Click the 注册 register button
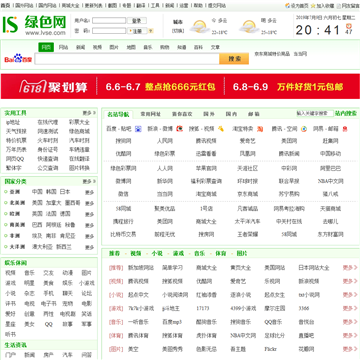Screen dimensions: 360x360 pyautogui.click(x=137, y=31)
